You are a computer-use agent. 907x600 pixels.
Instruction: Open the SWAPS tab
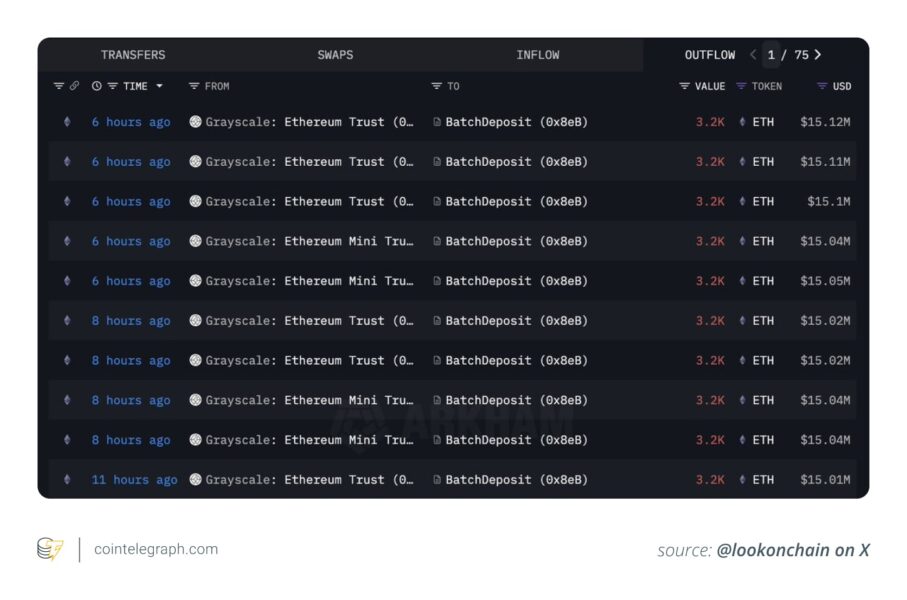click(x=335, y=55)
